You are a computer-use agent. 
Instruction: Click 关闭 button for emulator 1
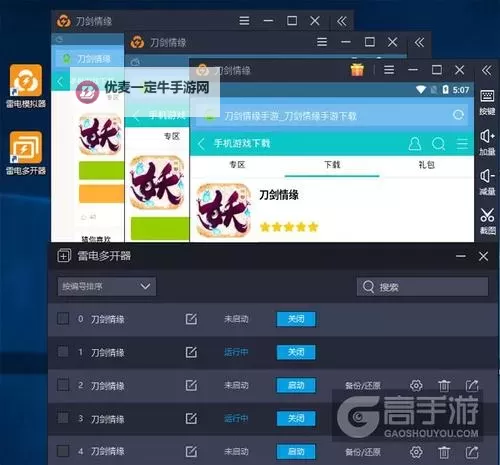(x=296, y=352)
